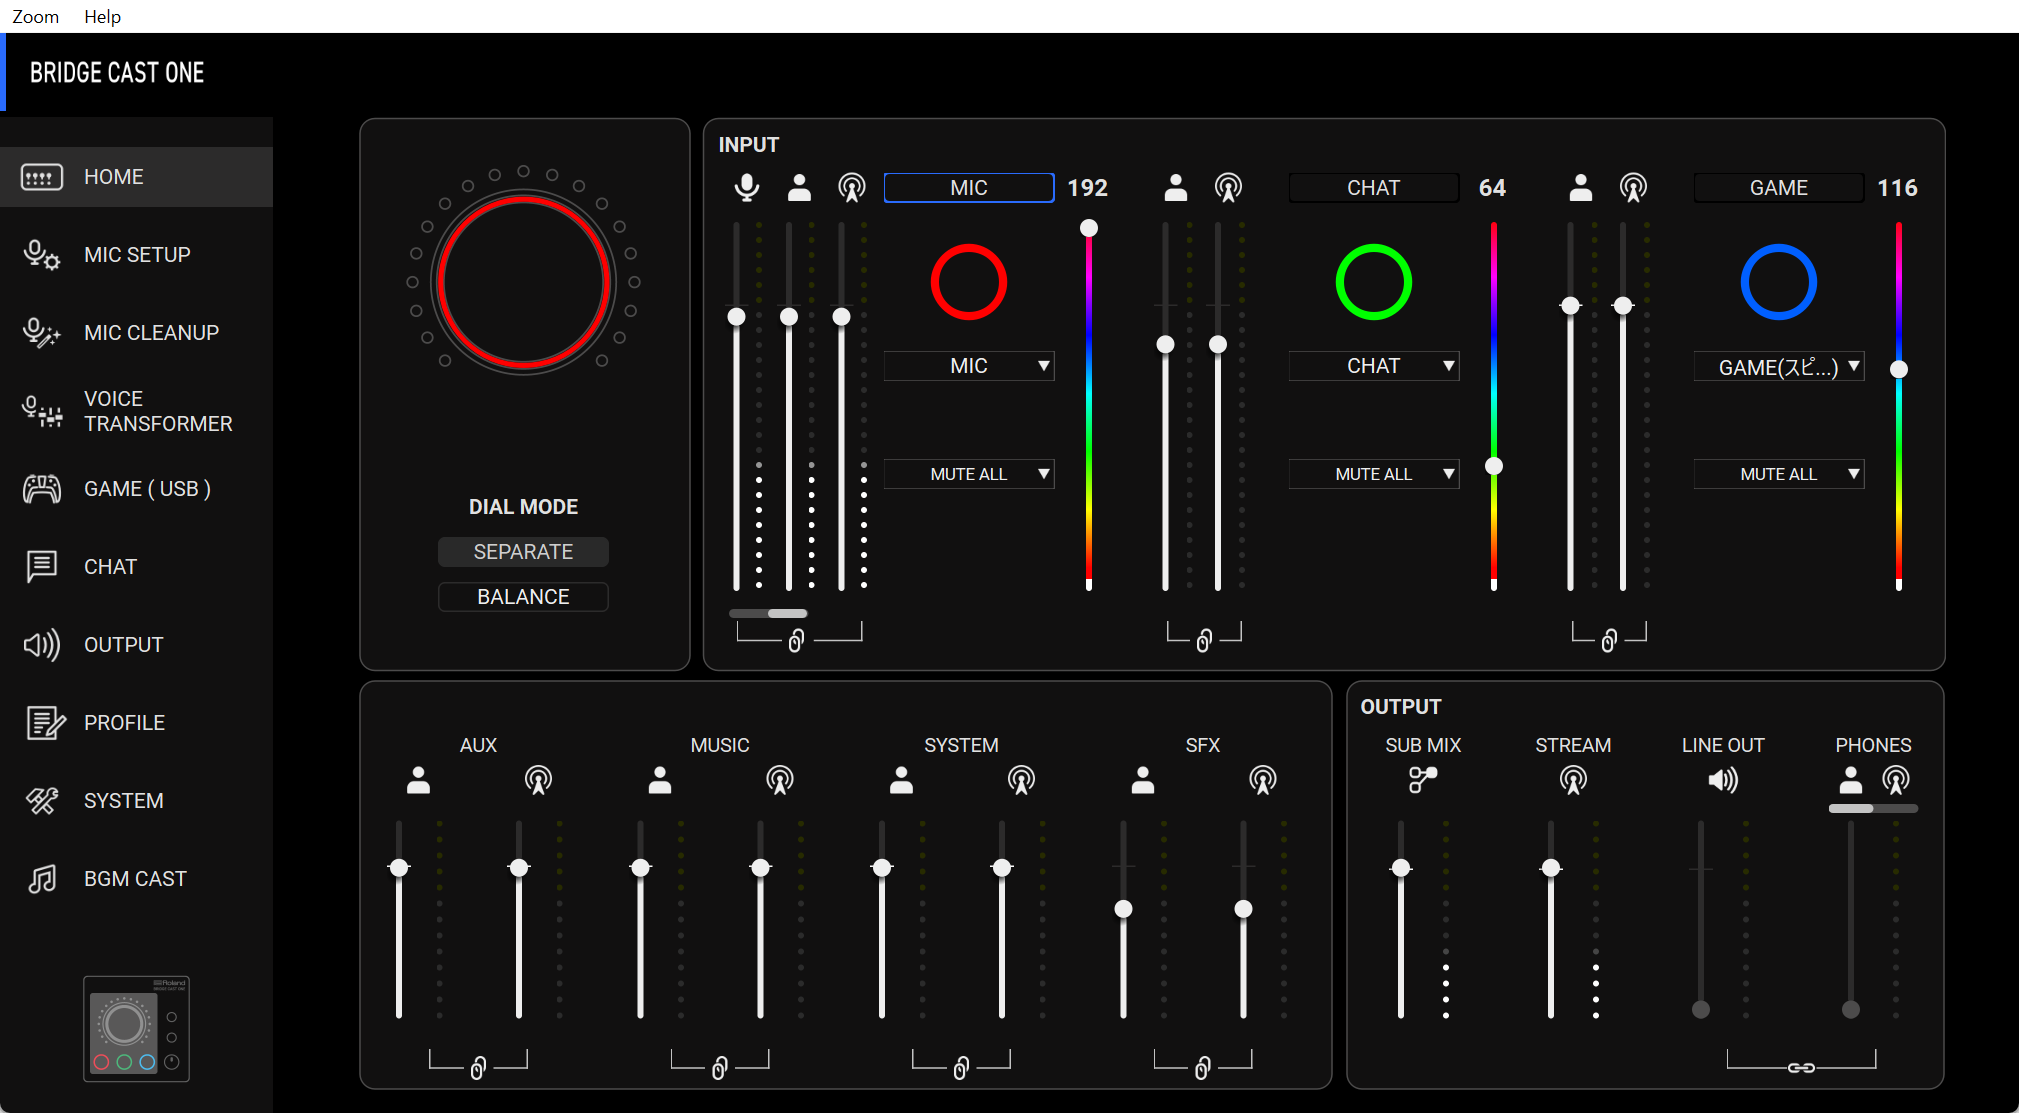Open the Zoom menu
This screenshot has width=2019, height=1113.
pyautogui.click(x=35, y=16)
